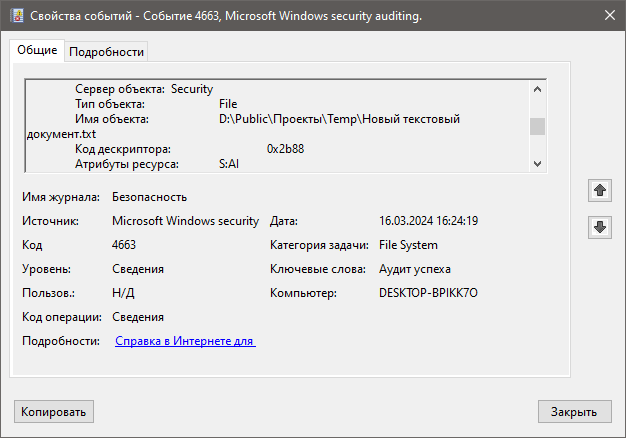Click the File System task category value
This screenshot has height=438, width=626.
click(x=408, y=245)
